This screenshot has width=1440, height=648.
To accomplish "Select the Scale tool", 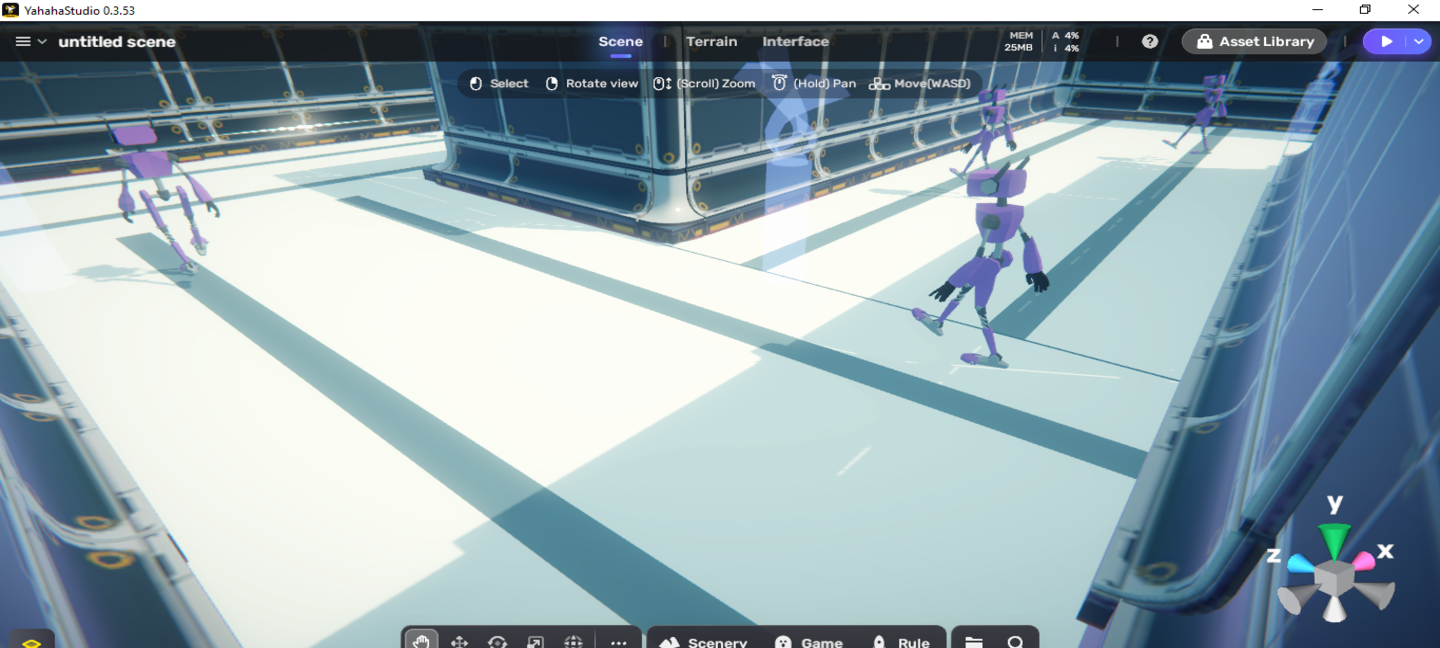I will coord(536,643).
